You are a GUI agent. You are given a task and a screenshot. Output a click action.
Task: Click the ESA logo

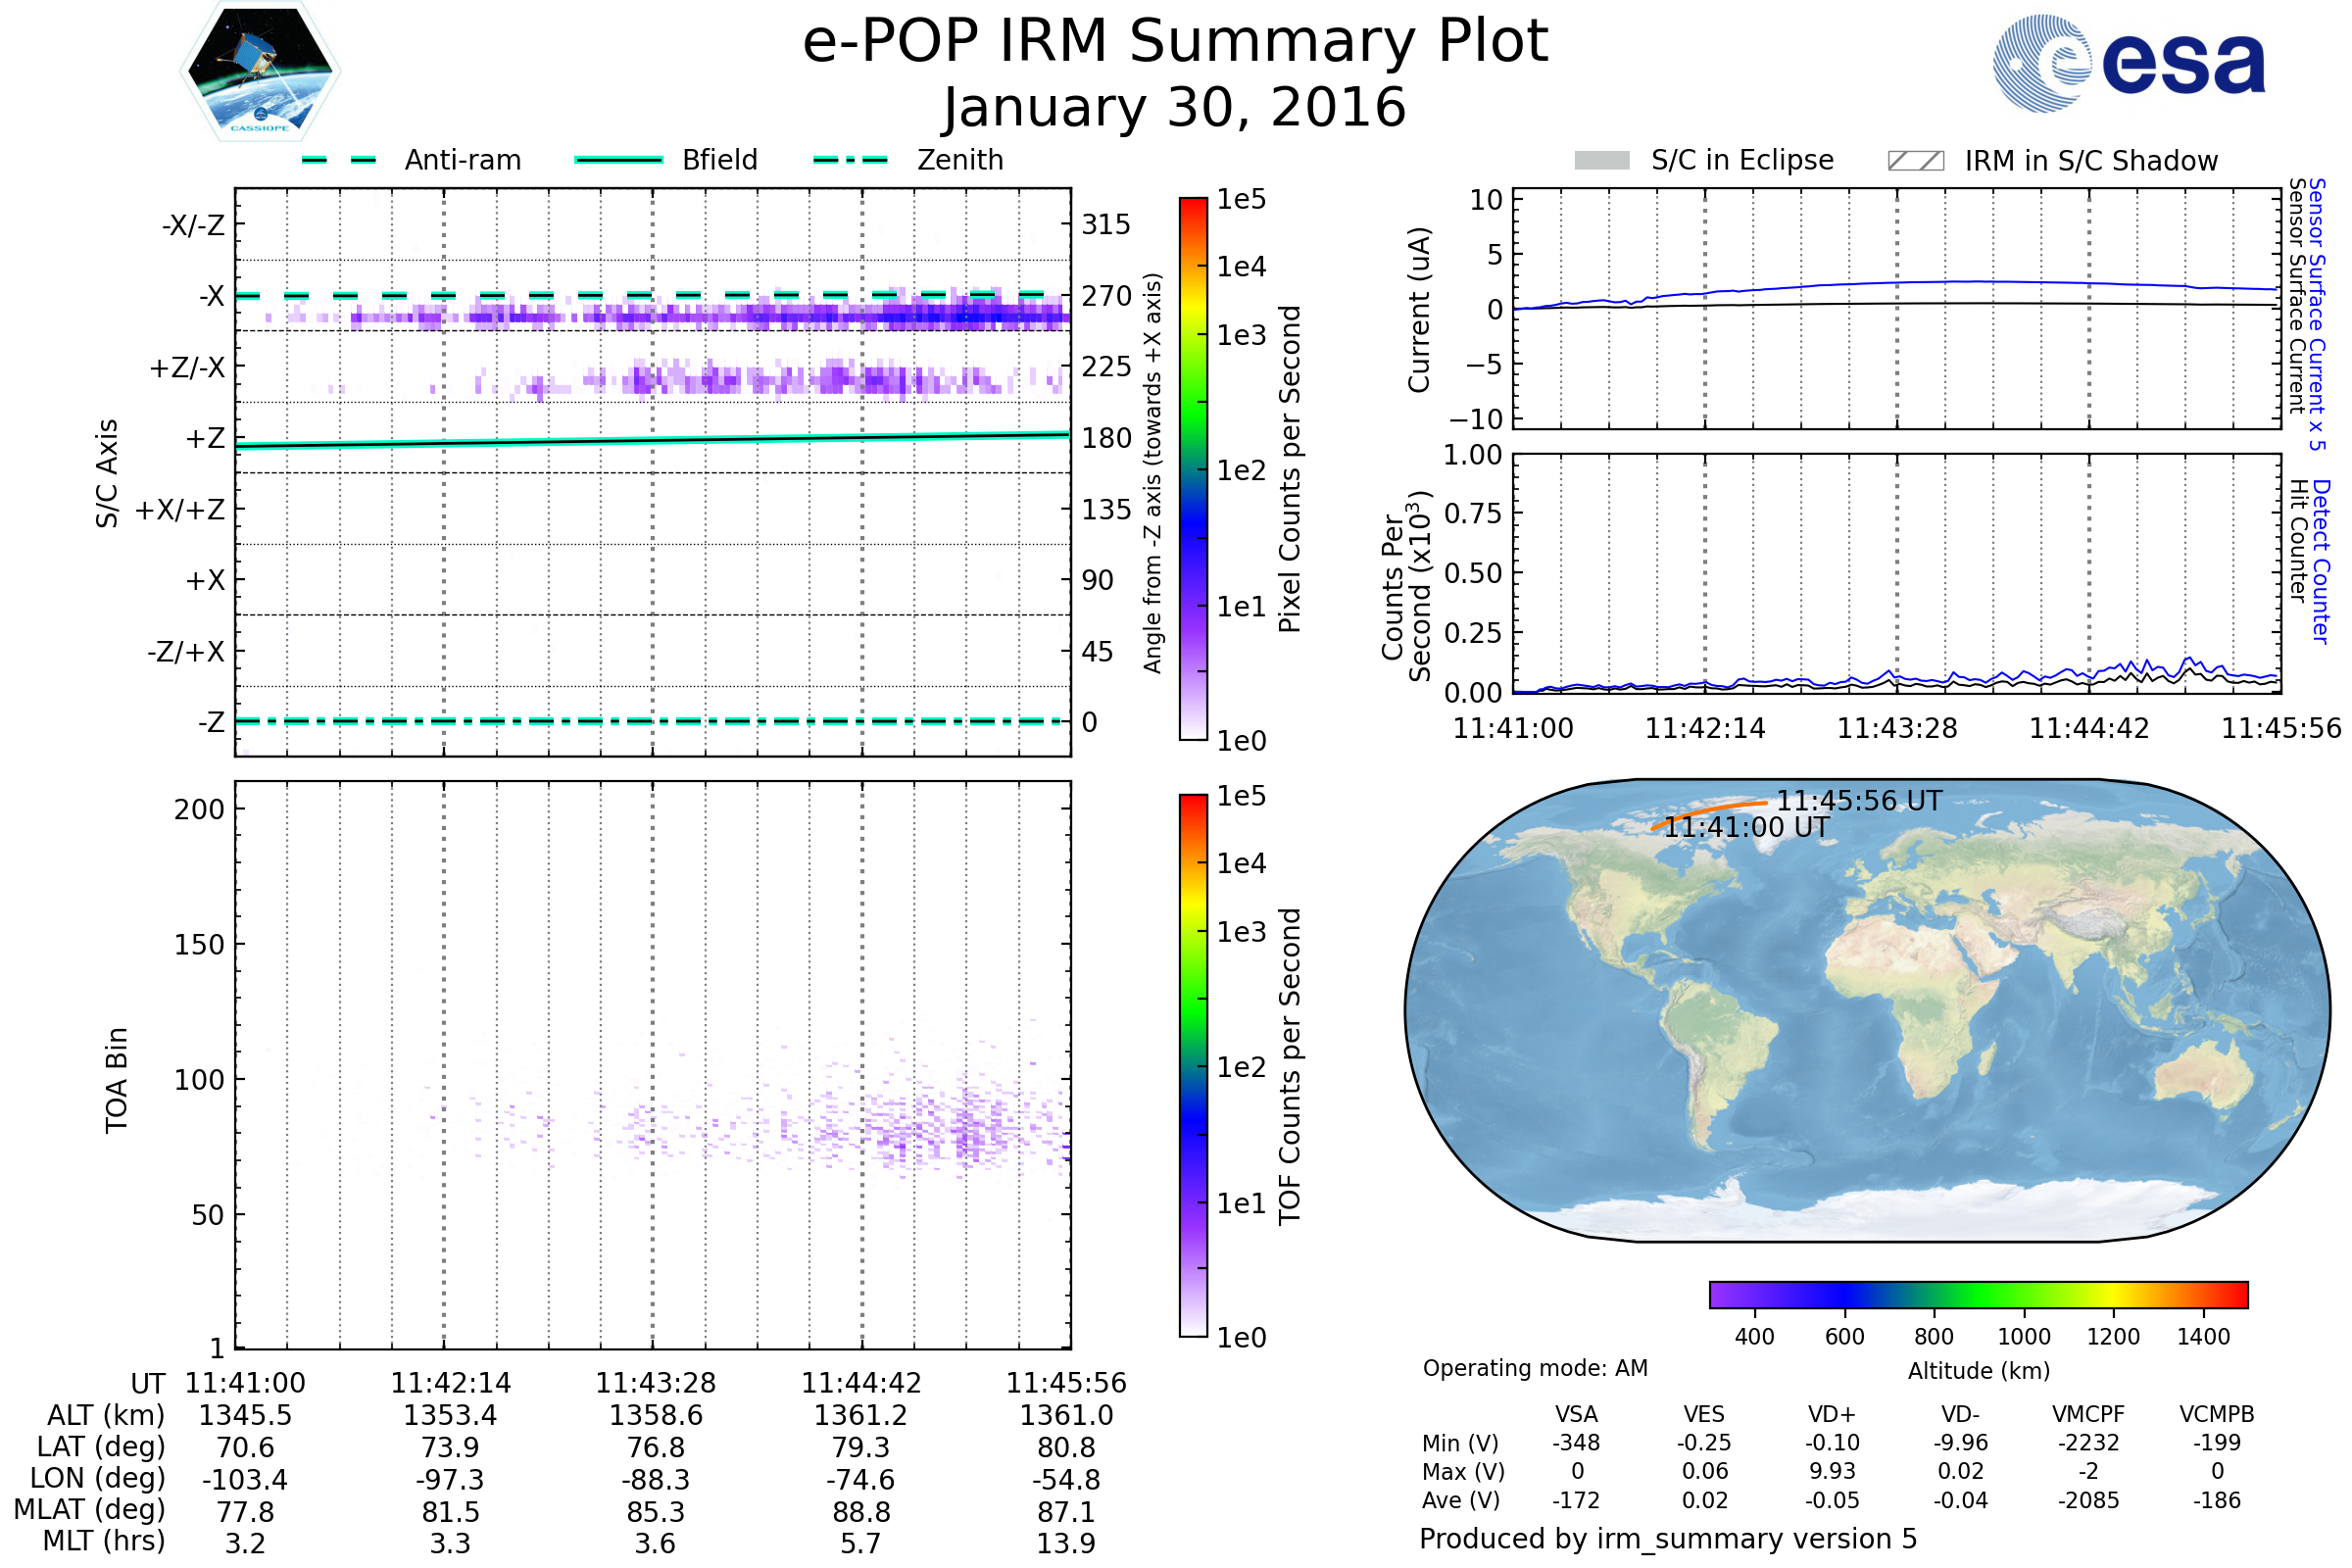click(2128, 64)
